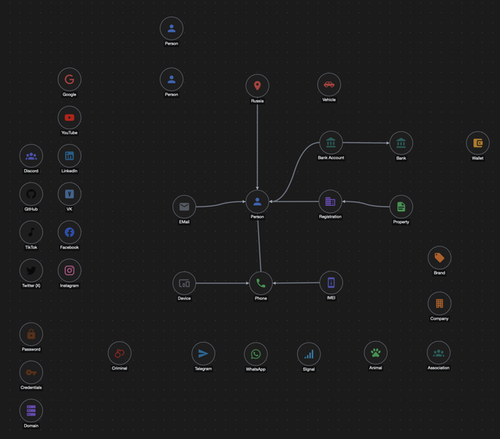Select the EMail envelope node

(184, 207)
